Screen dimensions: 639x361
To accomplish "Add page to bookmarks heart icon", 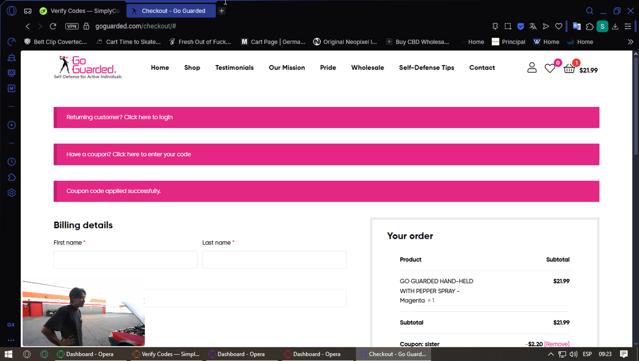I will tap(559, 26).
